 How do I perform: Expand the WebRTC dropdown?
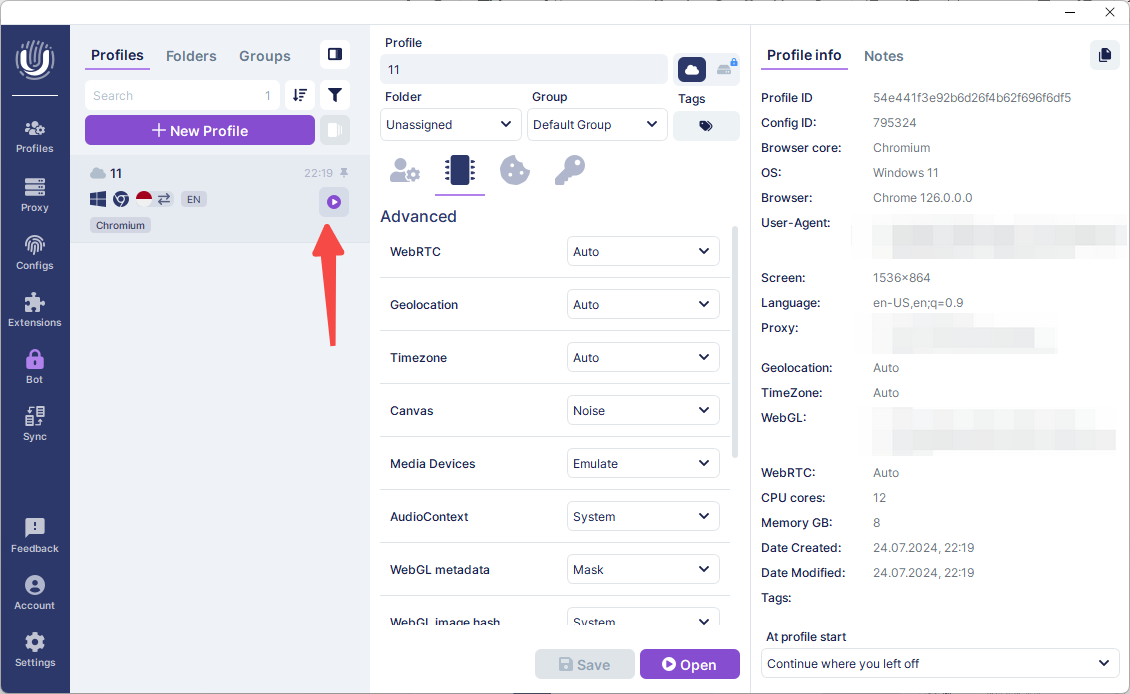click(643, 252)
